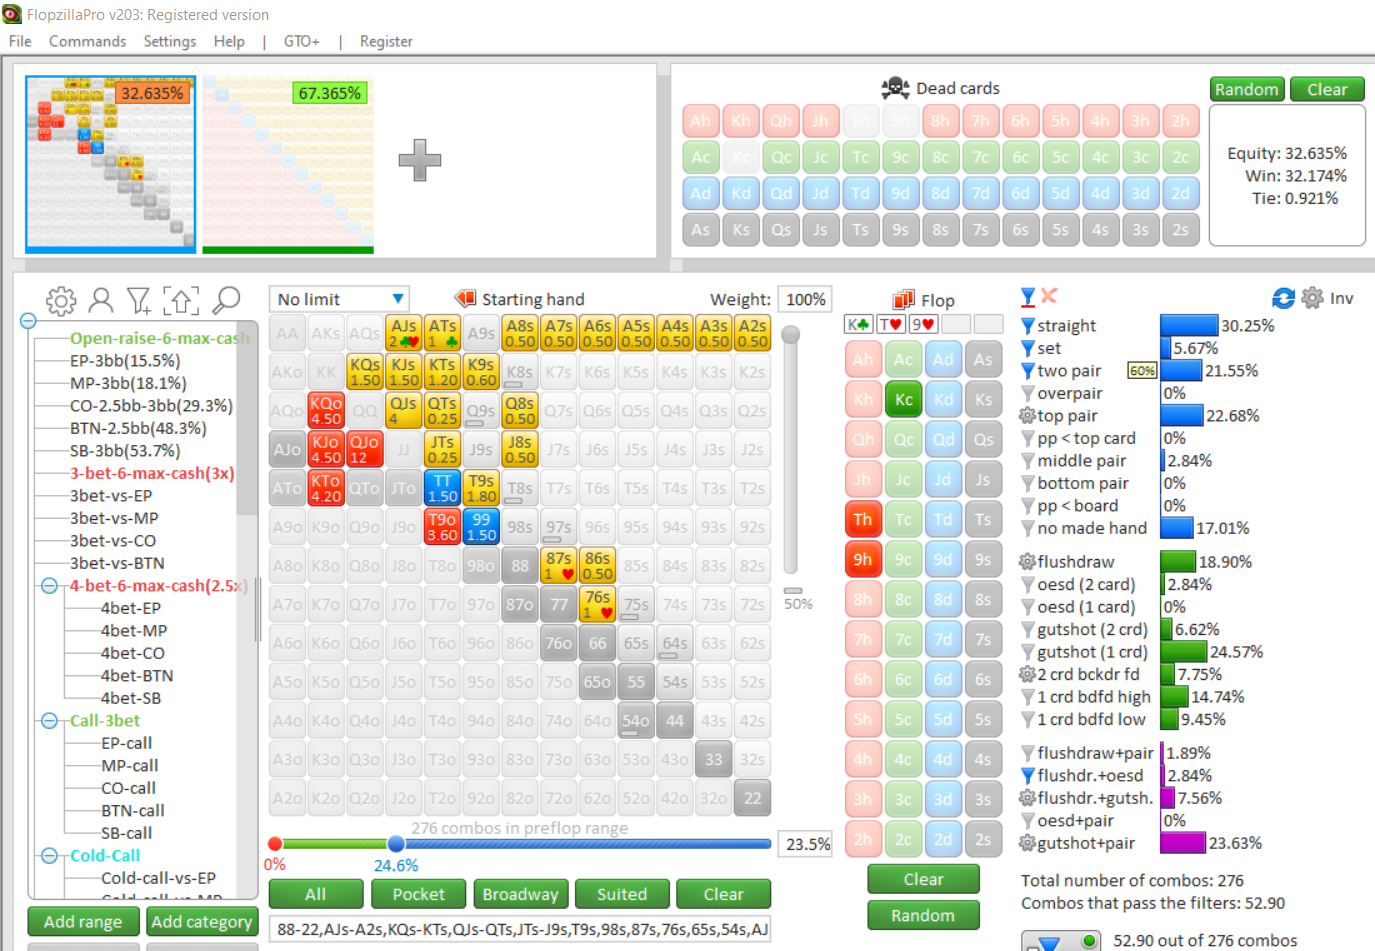The image size is (1375, 951).
Task: Click the gear icon beside 2 crd bckdr fd
Action: 1027,674
